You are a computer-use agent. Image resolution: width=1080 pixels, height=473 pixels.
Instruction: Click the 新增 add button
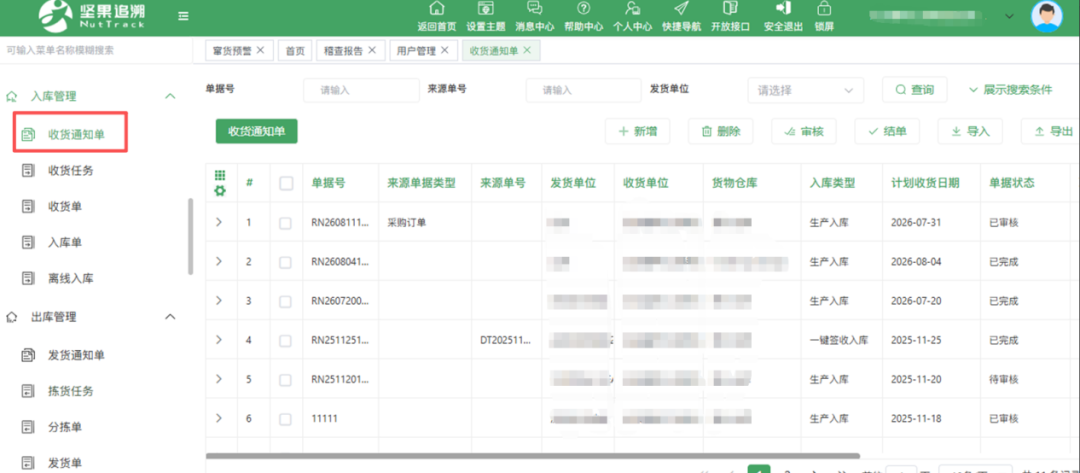[x=637, y=131]
